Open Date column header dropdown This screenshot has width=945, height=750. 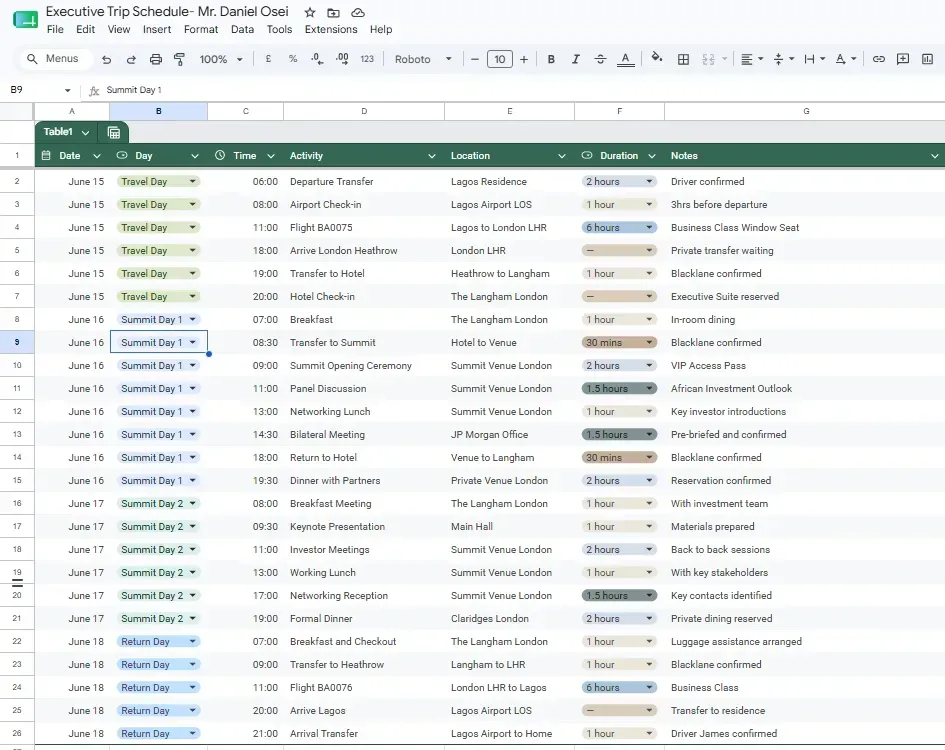coord(96,156)
